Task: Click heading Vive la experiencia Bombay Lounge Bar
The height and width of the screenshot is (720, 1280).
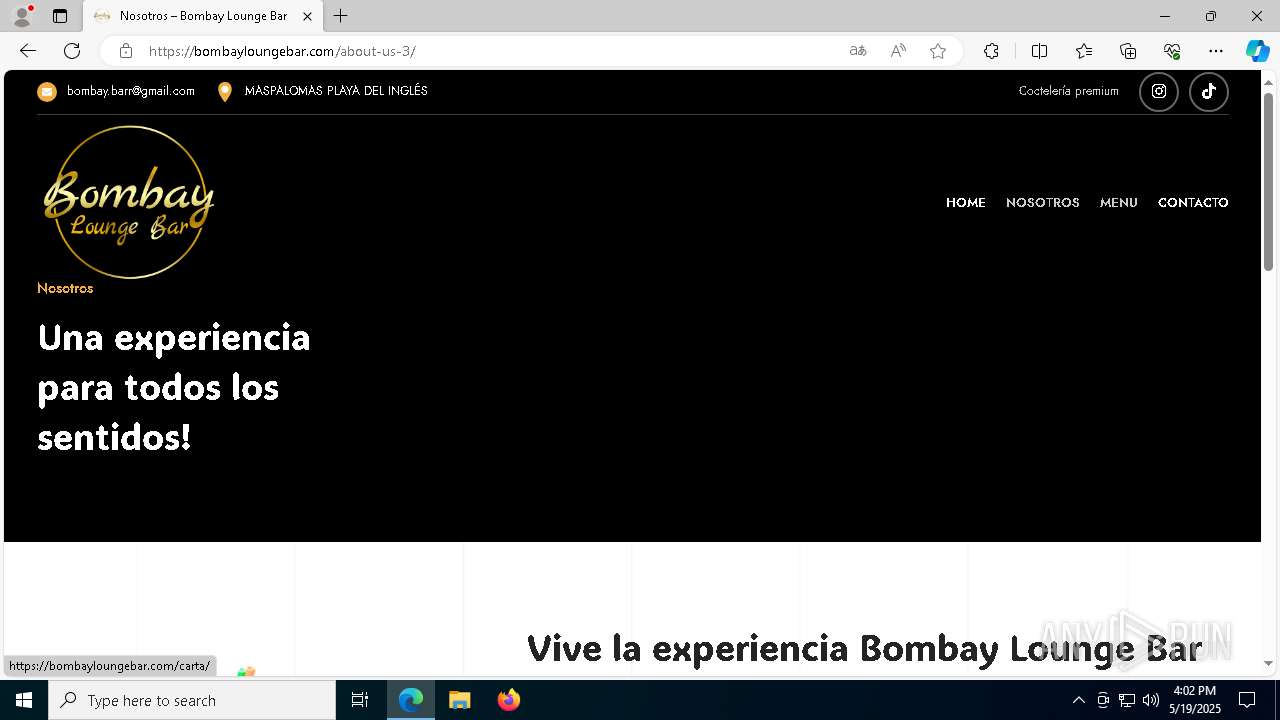Action: coord(864,648)
